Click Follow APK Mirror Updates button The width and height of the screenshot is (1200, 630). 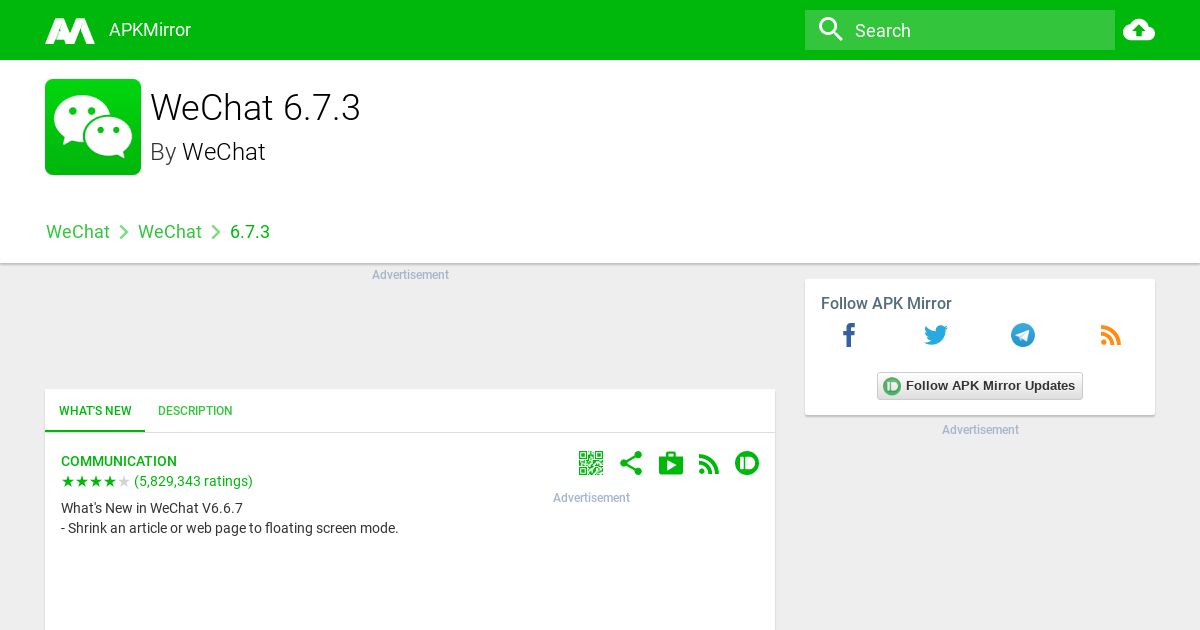point(980,386)
